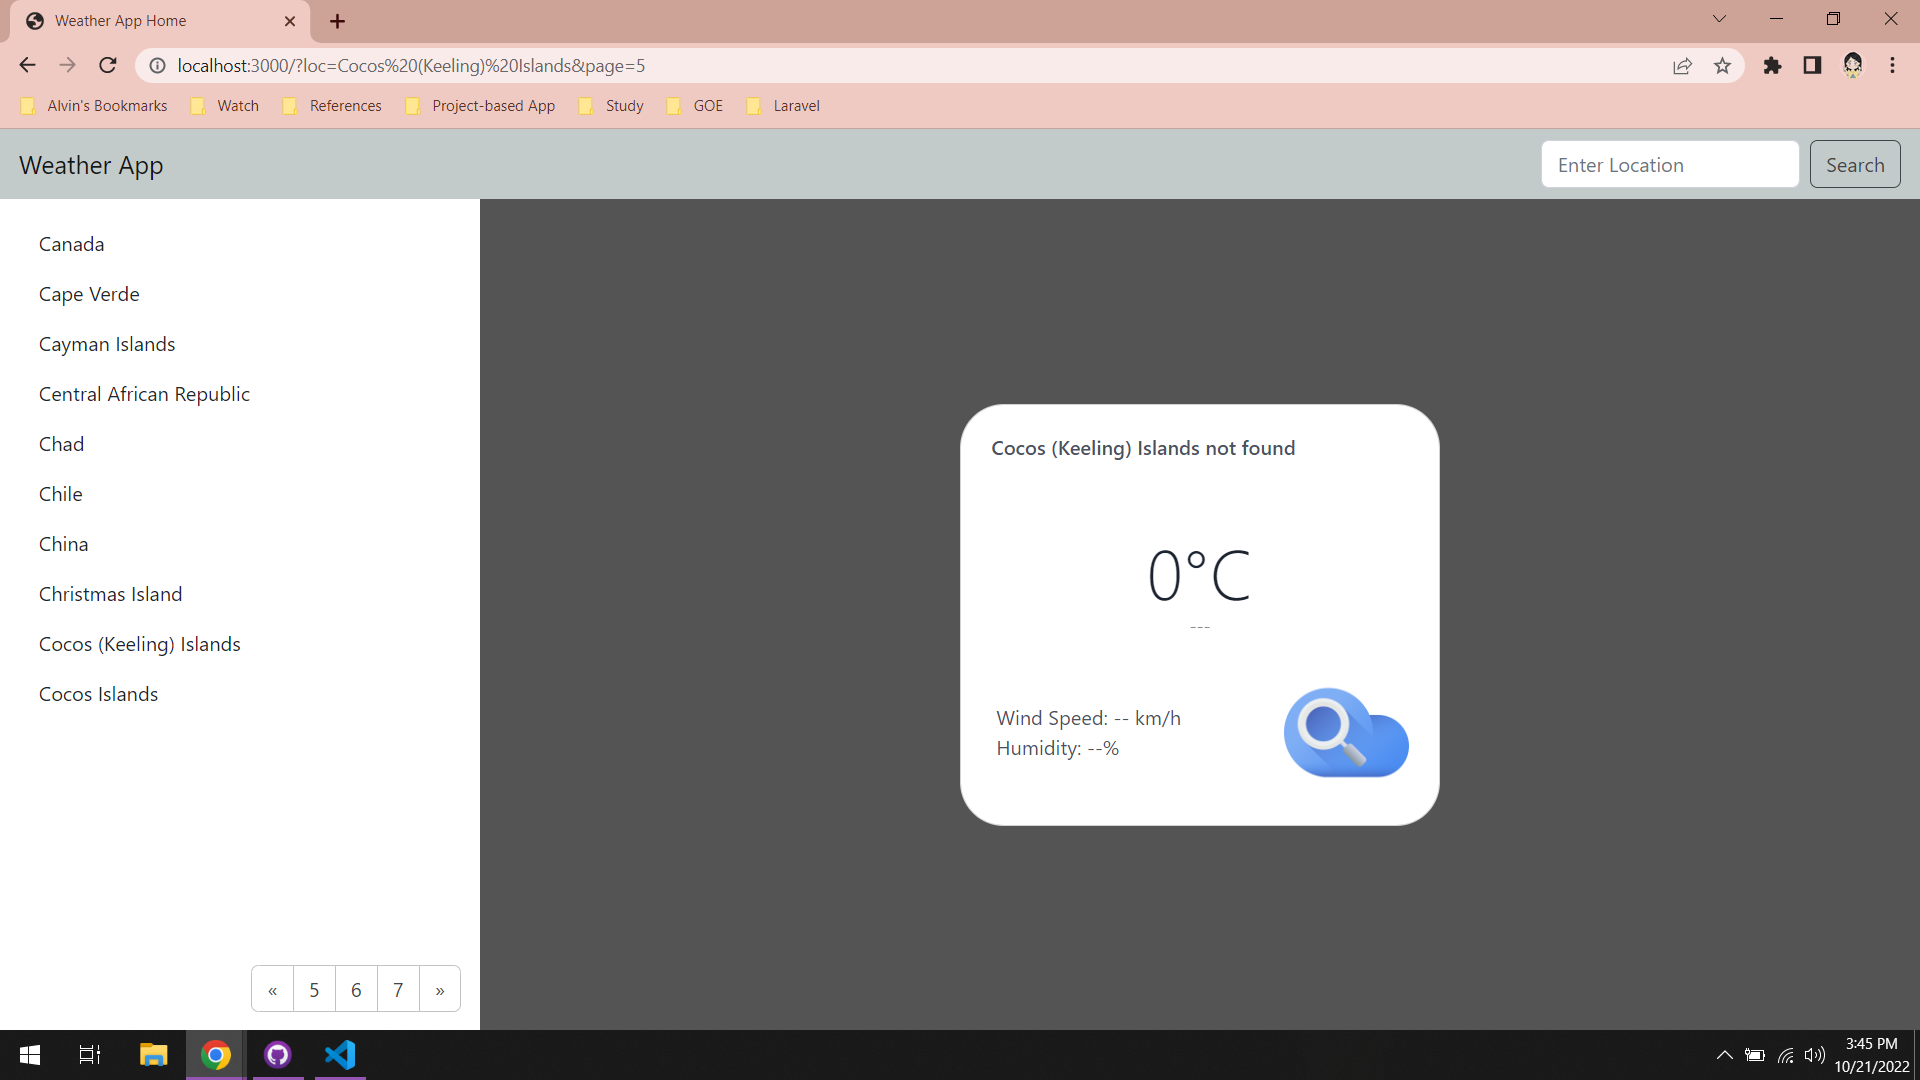Open the GOE bookmarks folder
Screen dimensions: 1920x1080
[x=695, y=106]
